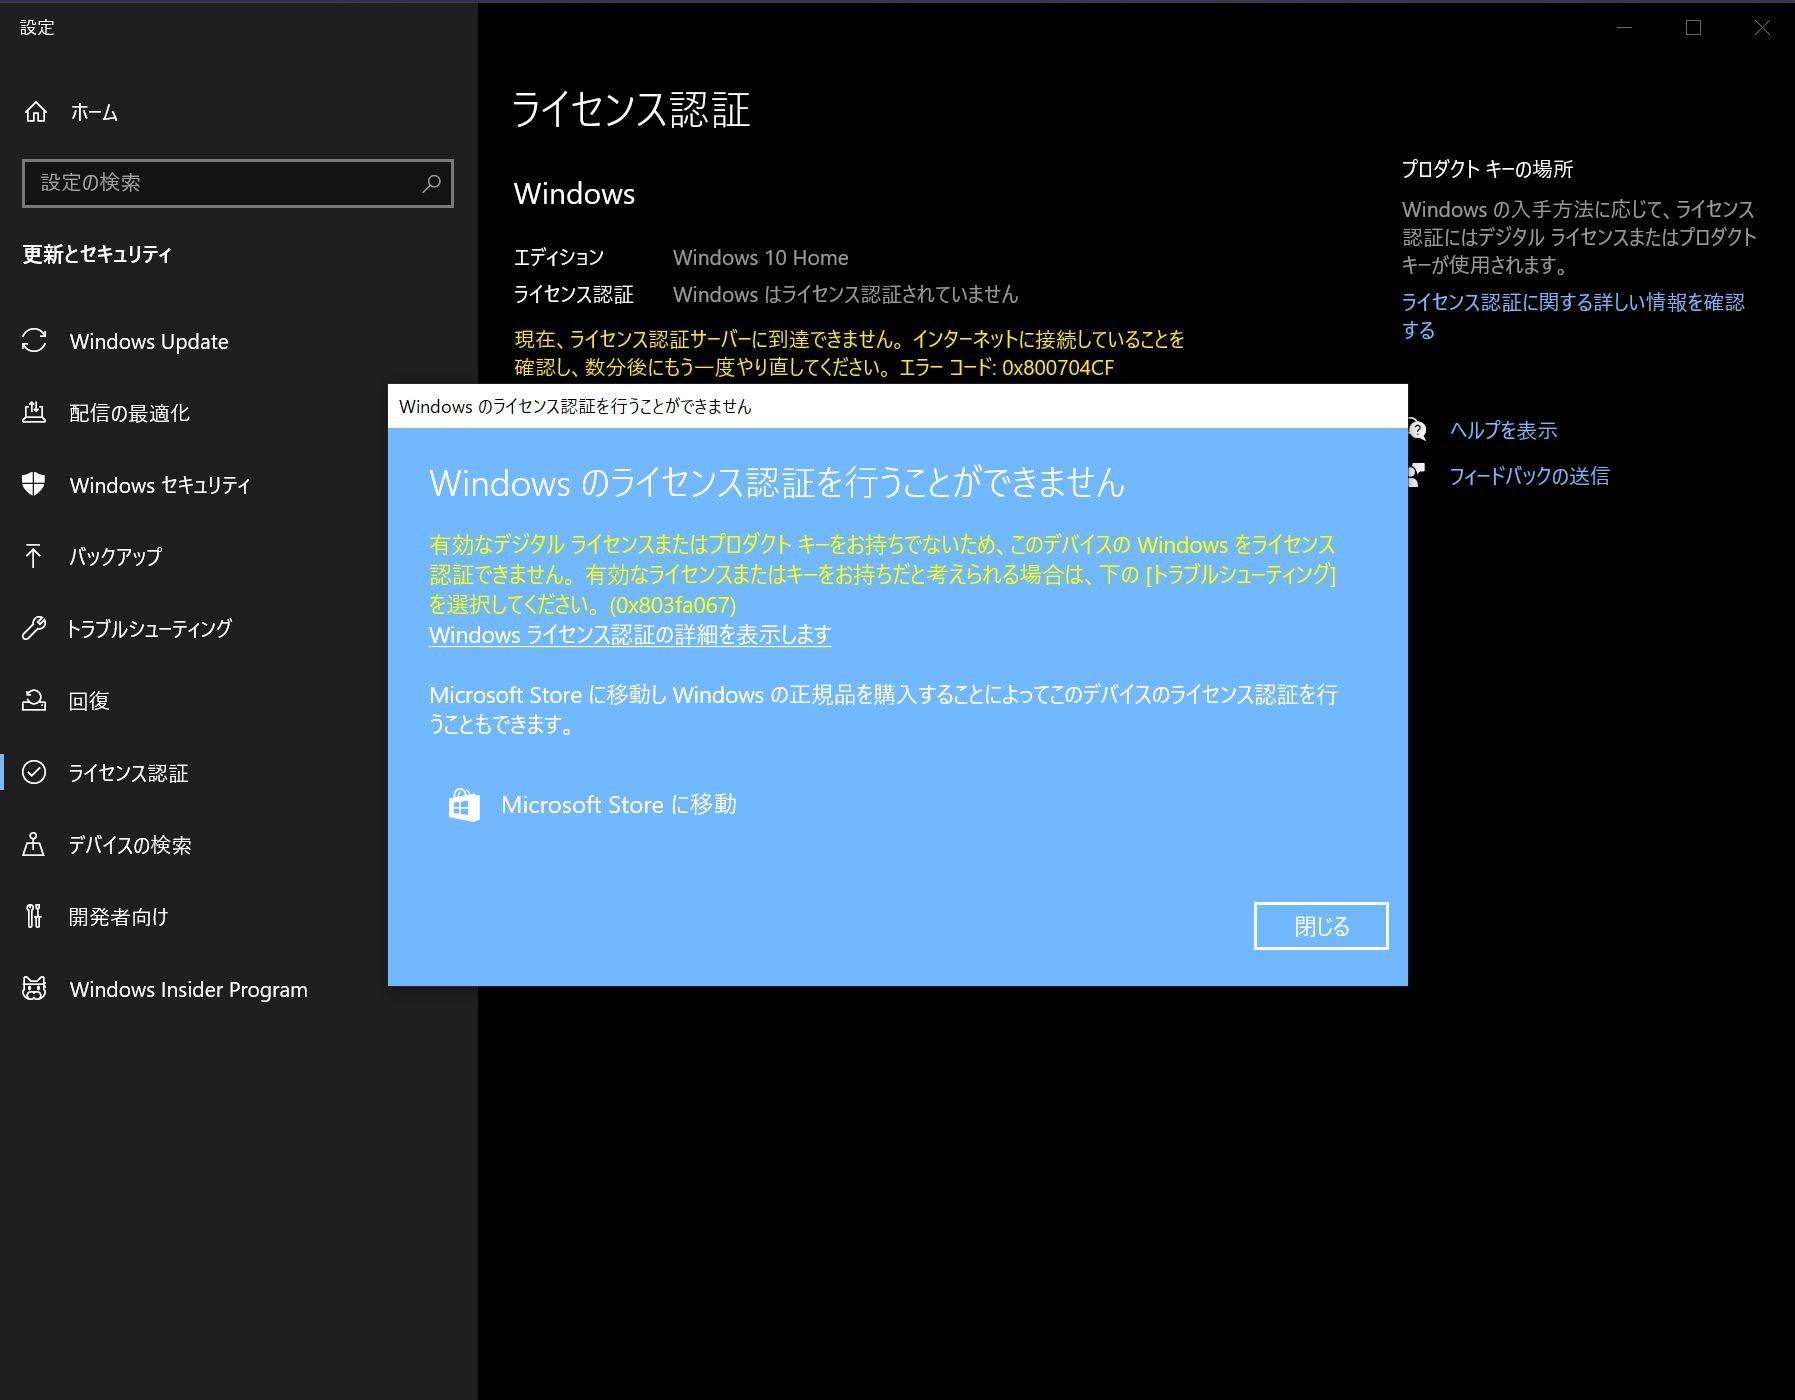
Task: Click the white Microsoft Store purchase paragraph
Action: point(883,710)
